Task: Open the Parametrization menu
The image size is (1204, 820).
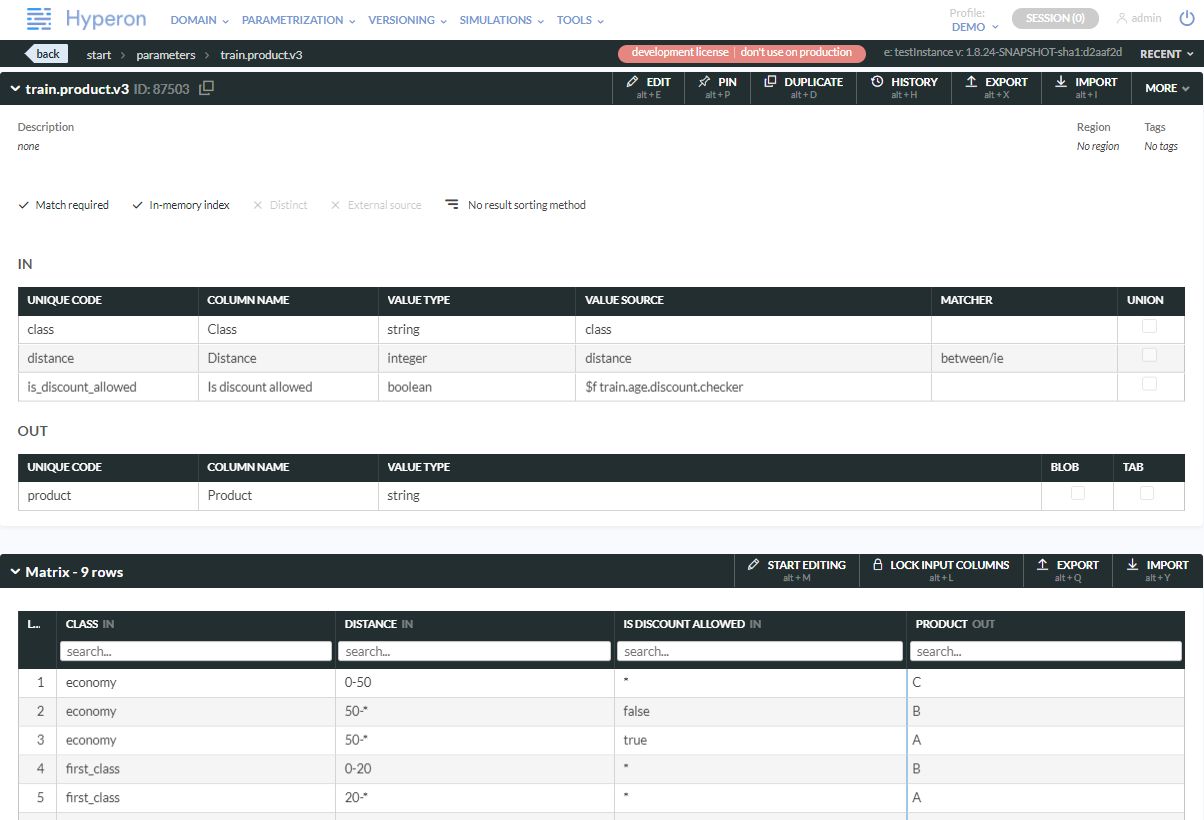Action: 297,20
